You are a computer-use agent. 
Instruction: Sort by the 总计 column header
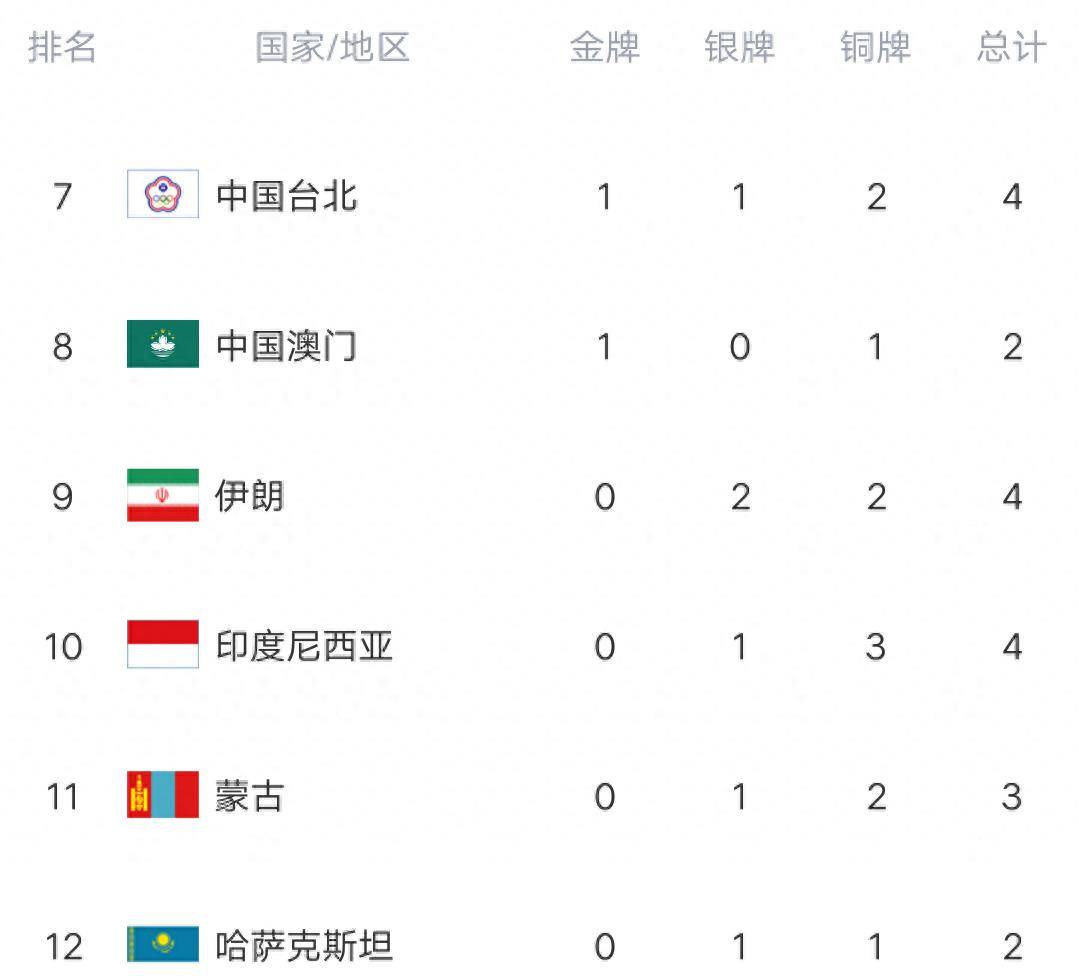pos(1012,47)
